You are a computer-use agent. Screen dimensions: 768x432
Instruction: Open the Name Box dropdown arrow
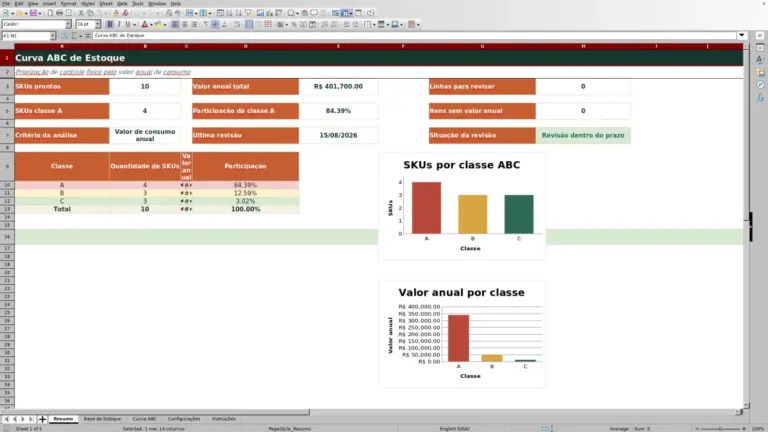click(x=53, y=36)
